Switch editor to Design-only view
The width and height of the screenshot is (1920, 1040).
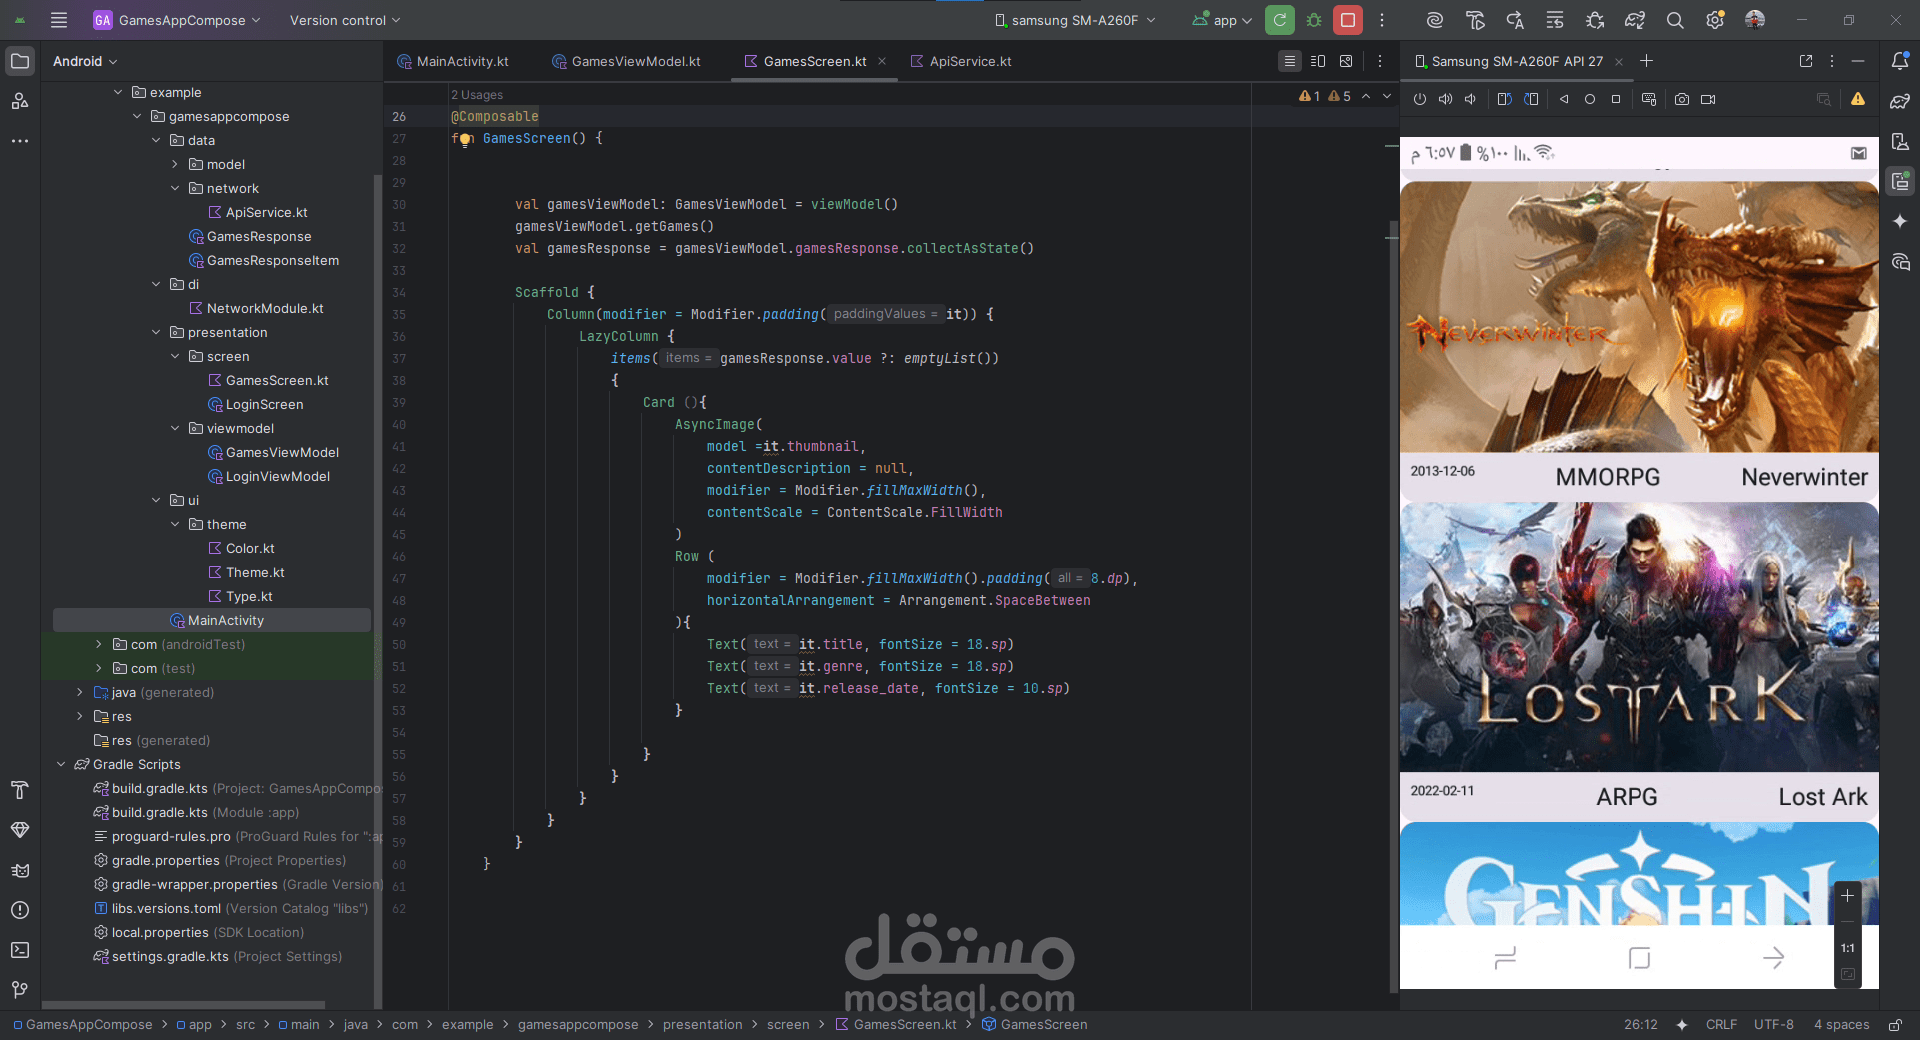[1346, 61]
